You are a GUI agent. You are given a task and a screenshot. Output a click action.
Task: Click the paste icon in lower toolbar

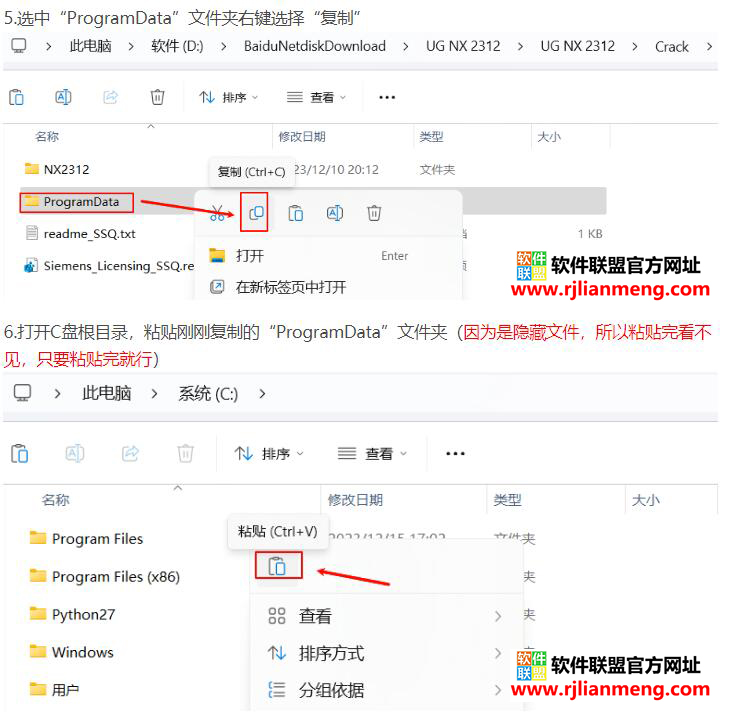(x=19, y=453)
